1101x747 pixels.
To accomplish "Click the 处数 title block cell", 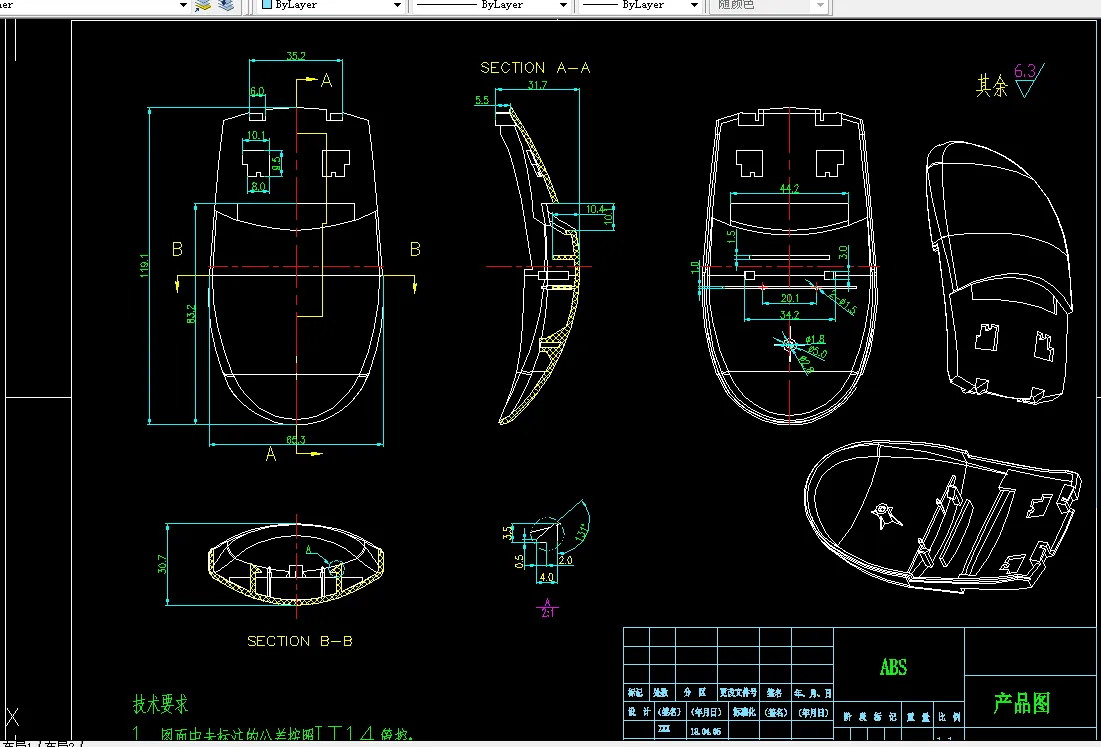I will tap(661, 693).
